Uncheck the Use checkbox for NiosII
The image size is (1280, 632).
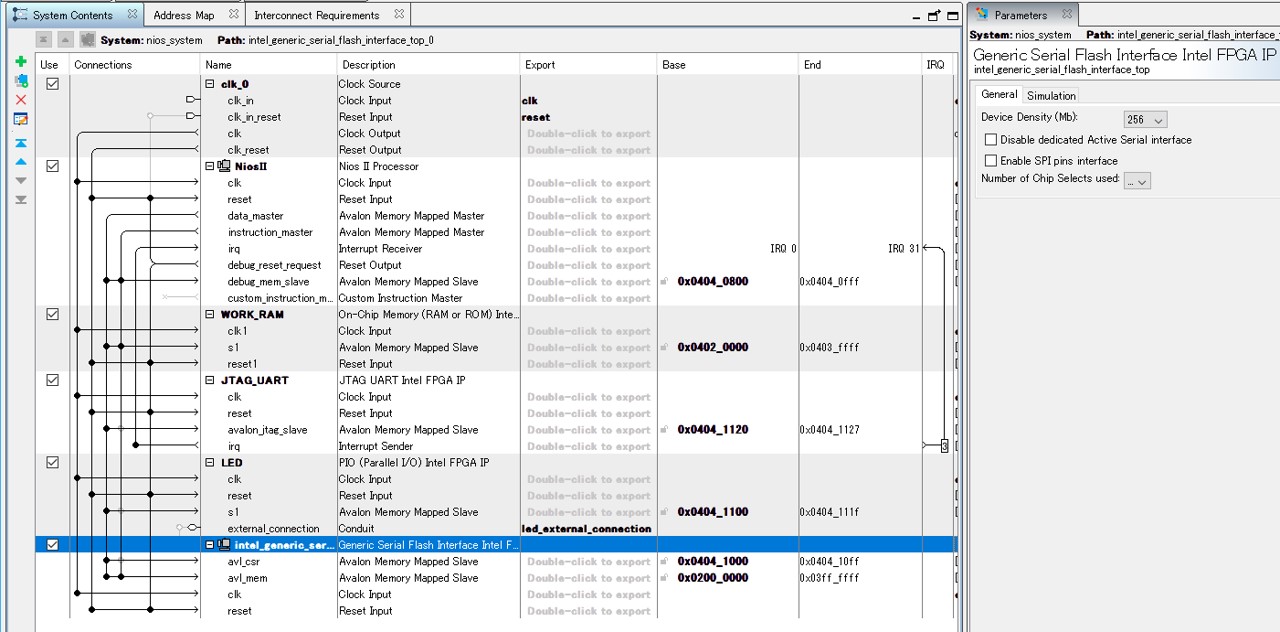pos(52,166)
